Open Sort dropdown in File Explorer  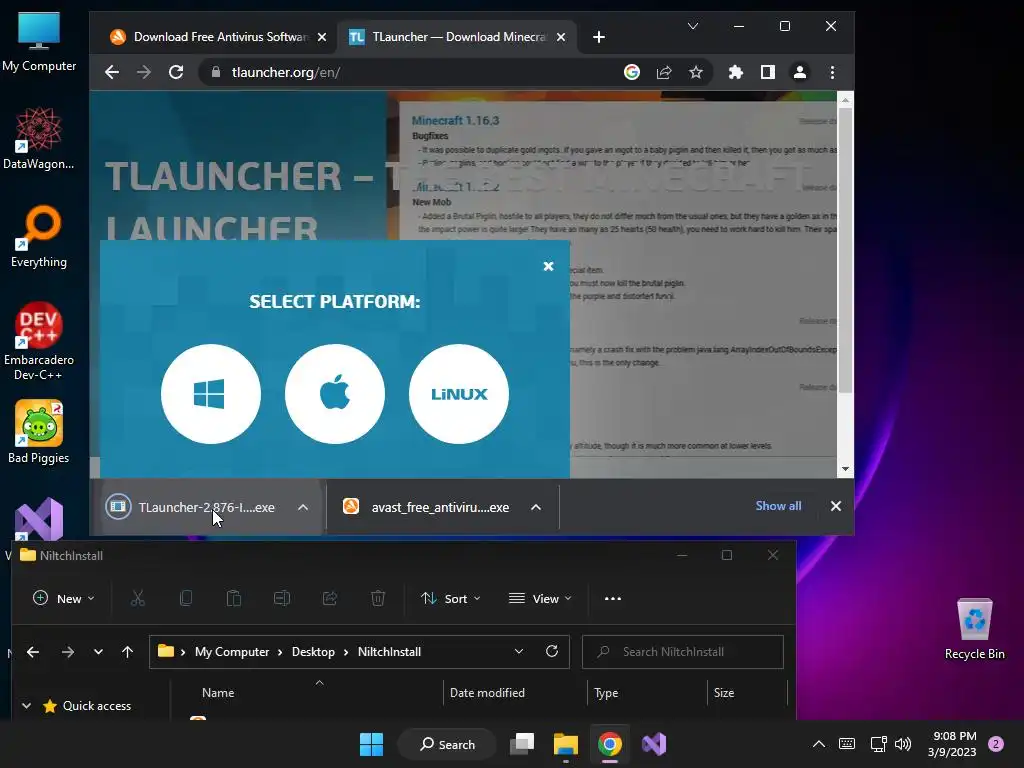[451, 598]
